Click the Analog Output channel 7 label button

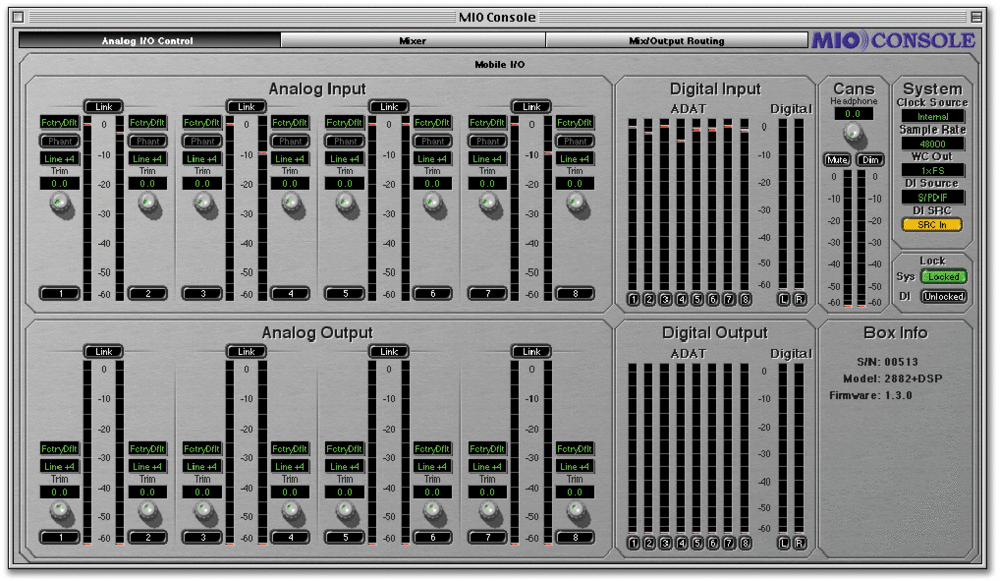click(488, 538)
